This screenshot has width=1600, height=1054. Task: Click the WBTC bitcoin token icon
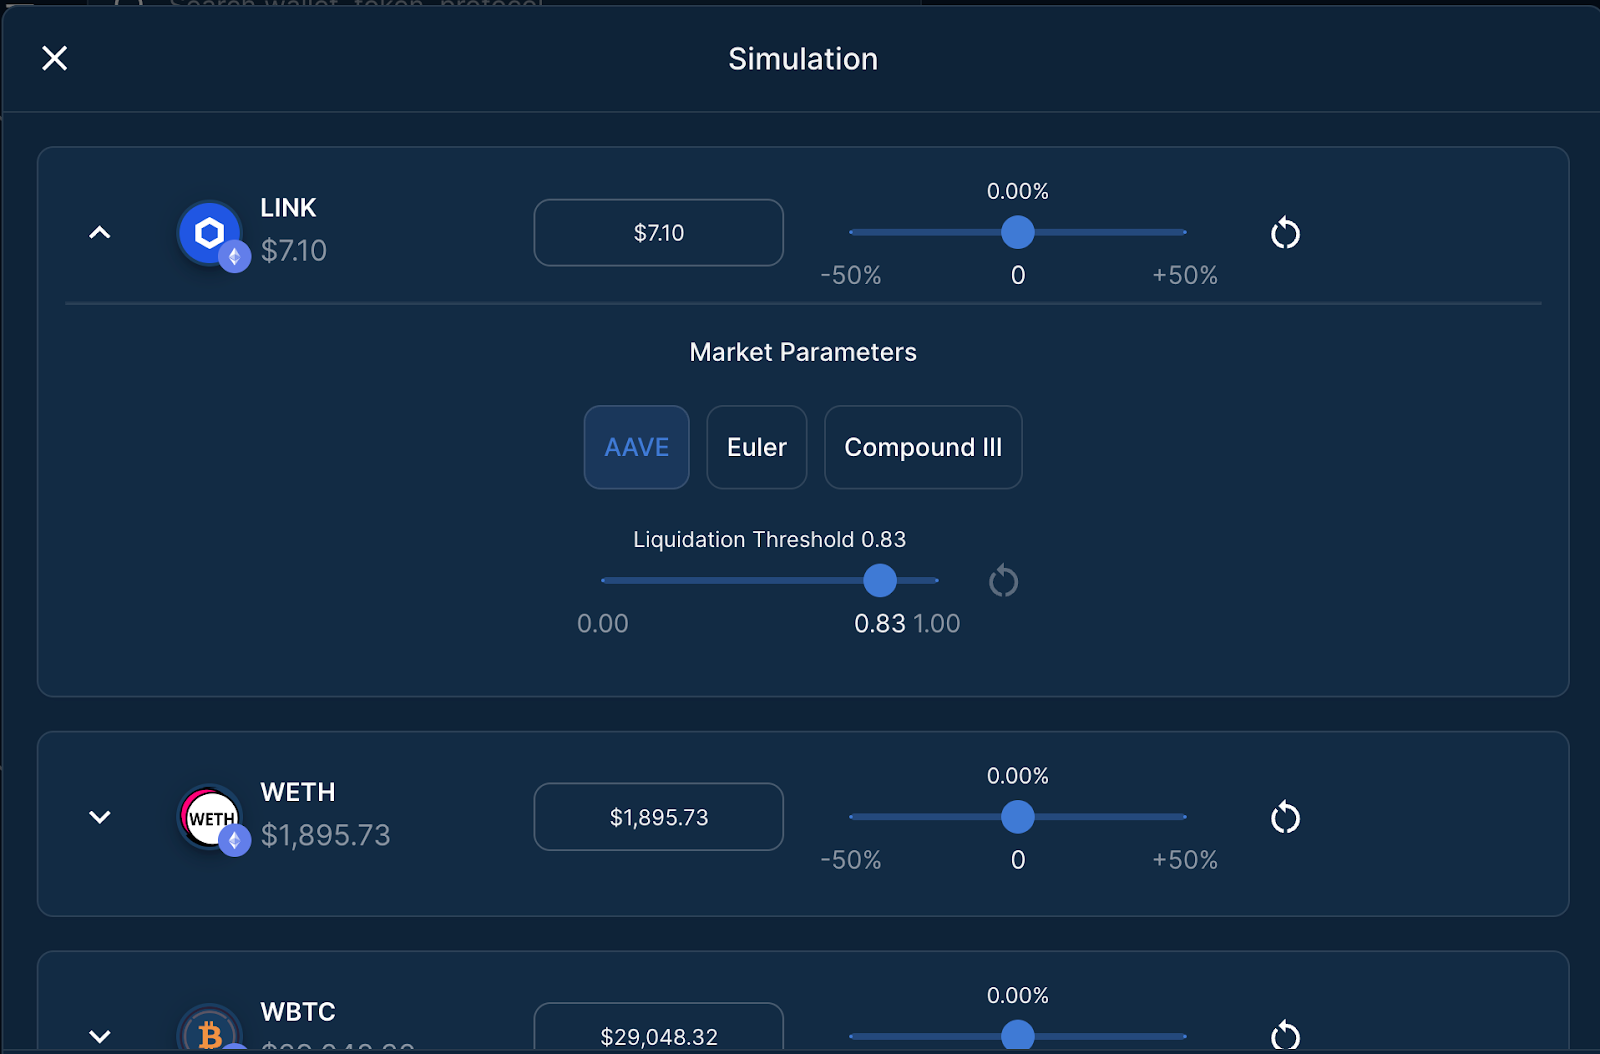tap(209, 1030)
